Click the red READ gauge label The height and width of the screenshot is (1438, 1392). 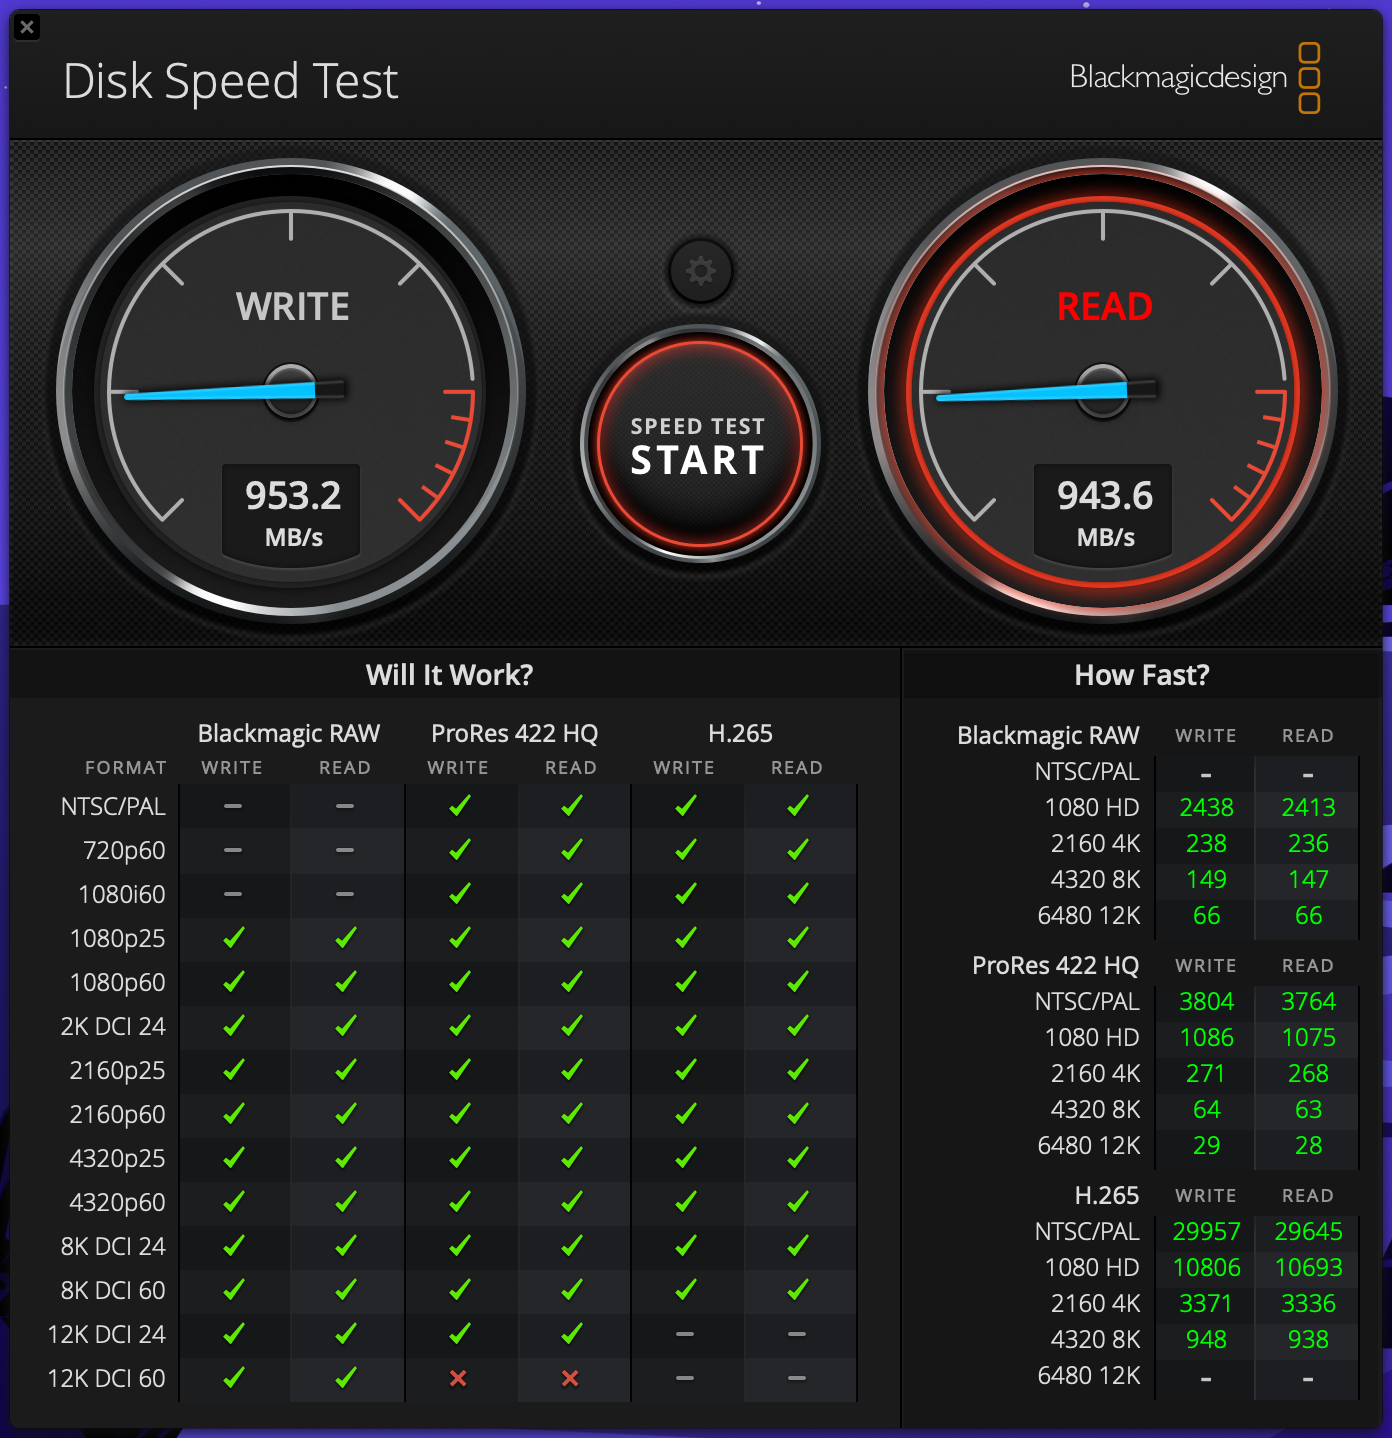pos(1105,307)
